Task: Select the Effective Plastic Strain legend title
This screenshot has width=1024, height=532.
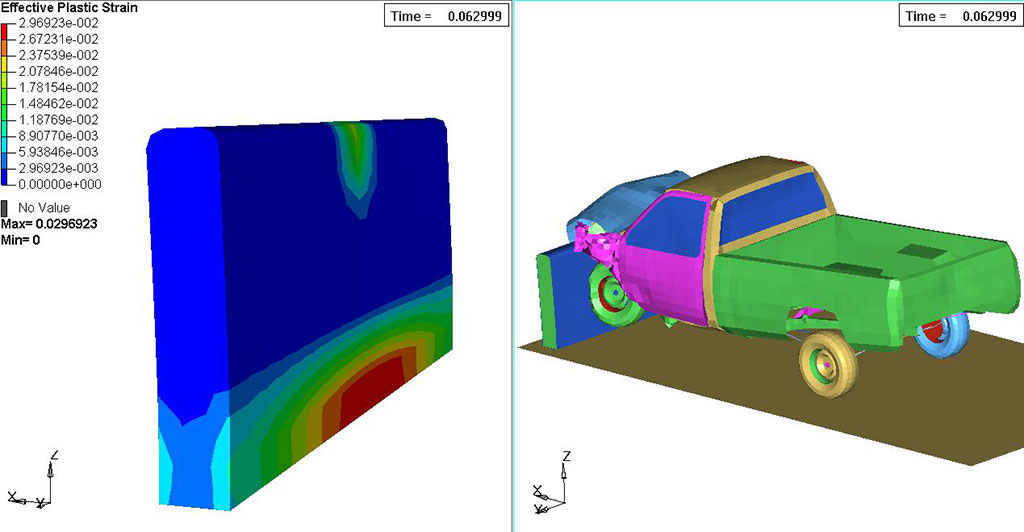Action: (69, 8)
